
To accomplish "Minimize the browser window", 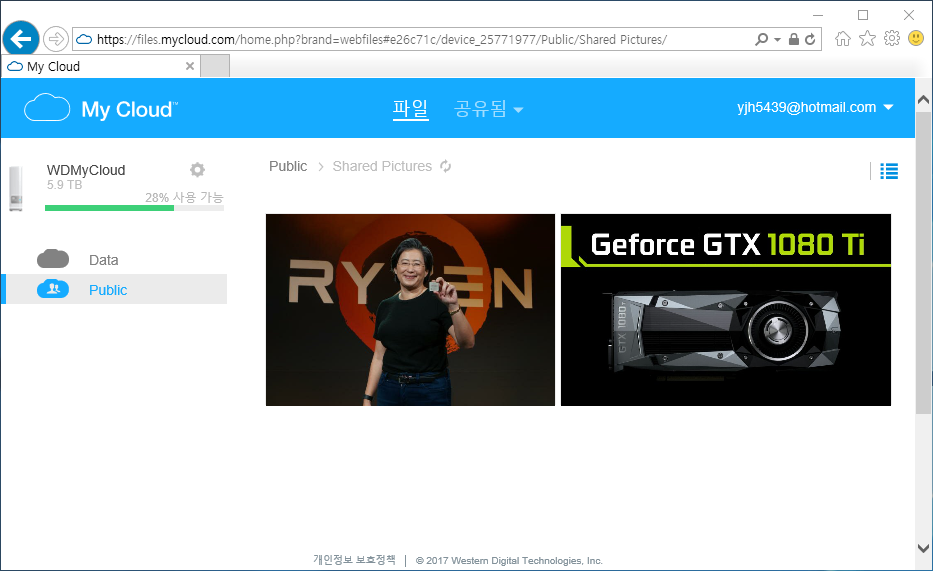I will 818,15.
